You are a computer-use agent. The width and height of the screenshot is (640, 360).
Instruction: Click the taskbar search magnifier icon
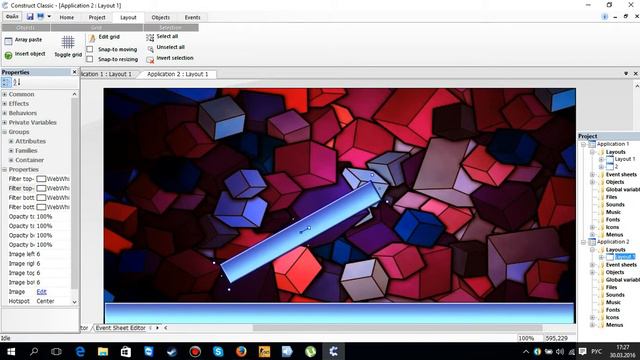click(x=34, y=351)
